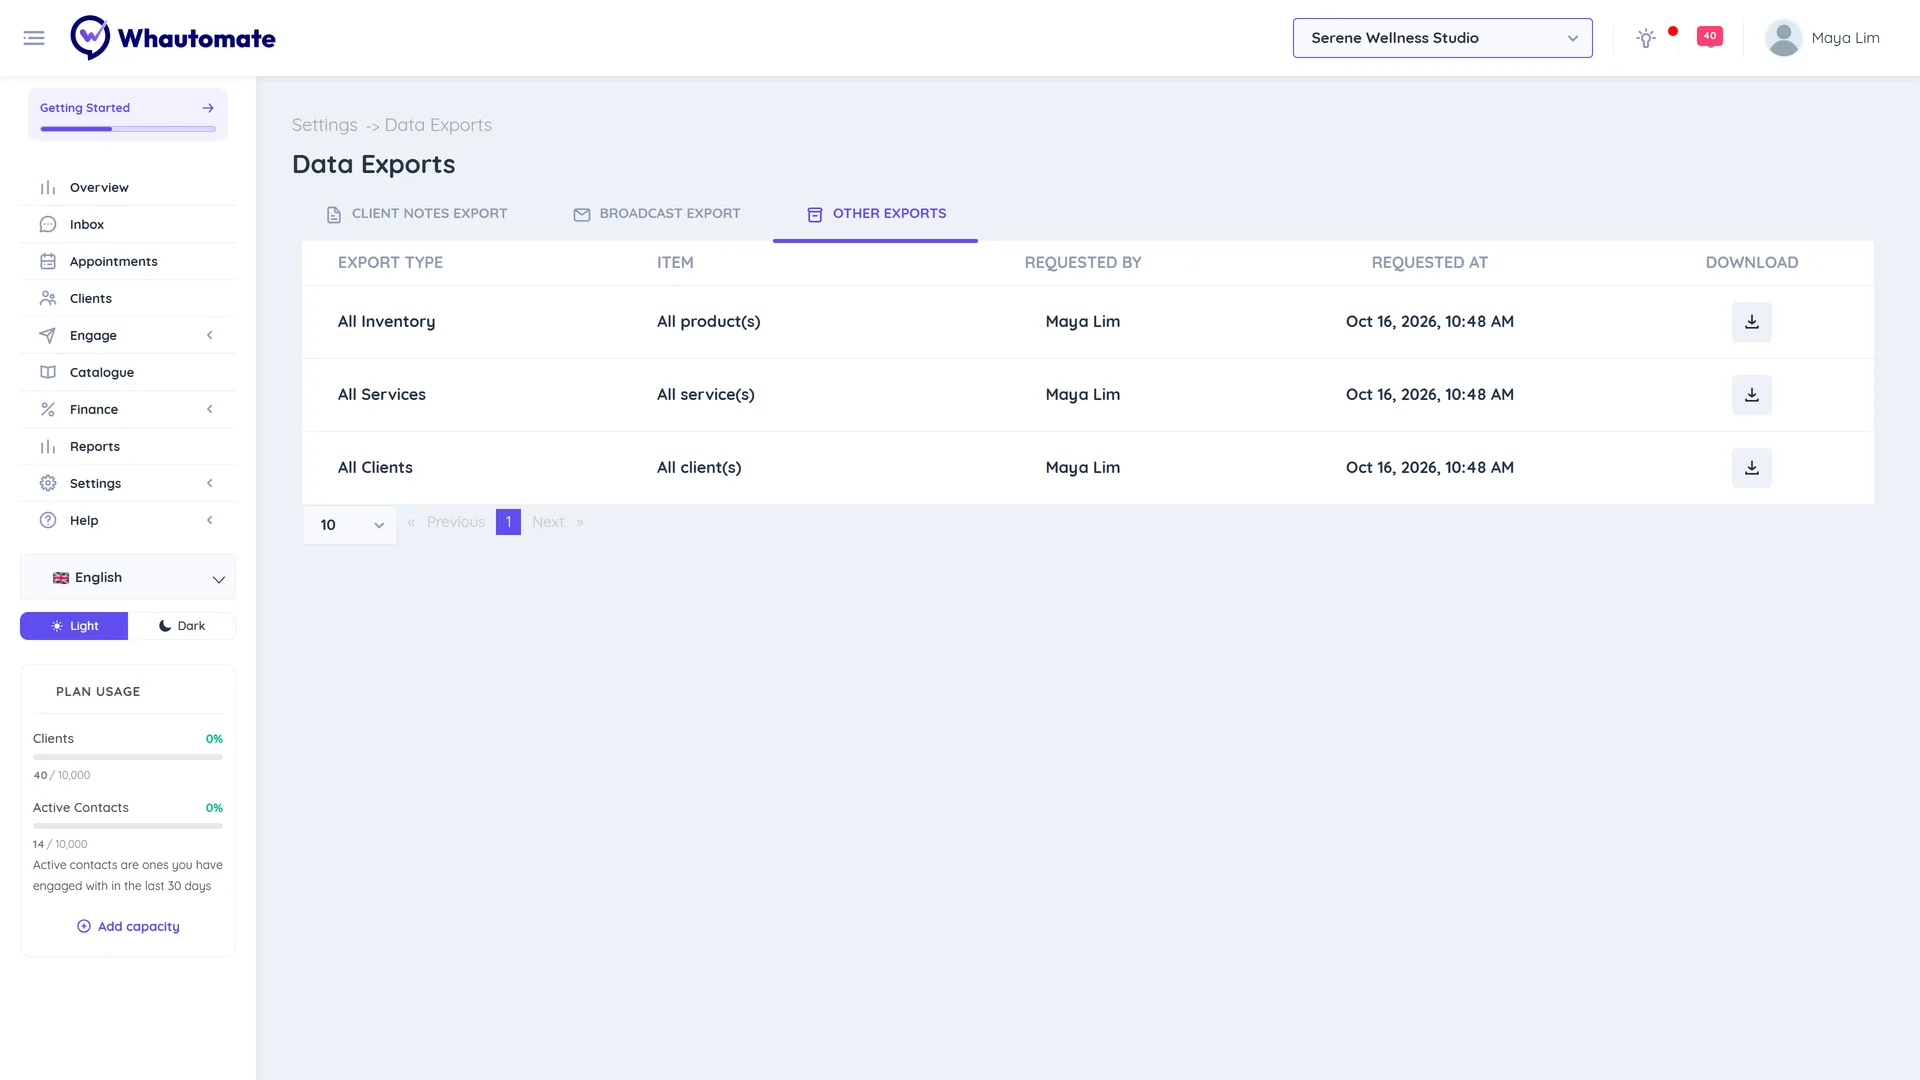Image resolution: width=1920 pixels, height=1080 pixels.
Task: Download the All Clients export
Action: pyautogui.click(x=1752, y=468)
